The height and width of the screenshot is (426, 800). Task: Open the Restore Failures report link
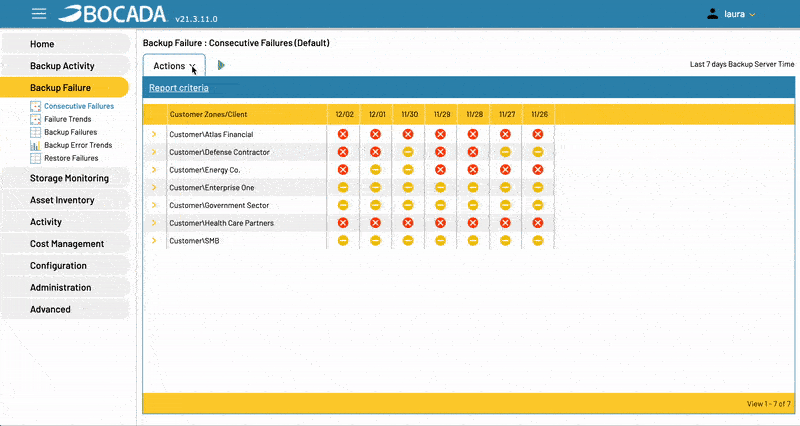pyautogui.click(x=71, y=158)
